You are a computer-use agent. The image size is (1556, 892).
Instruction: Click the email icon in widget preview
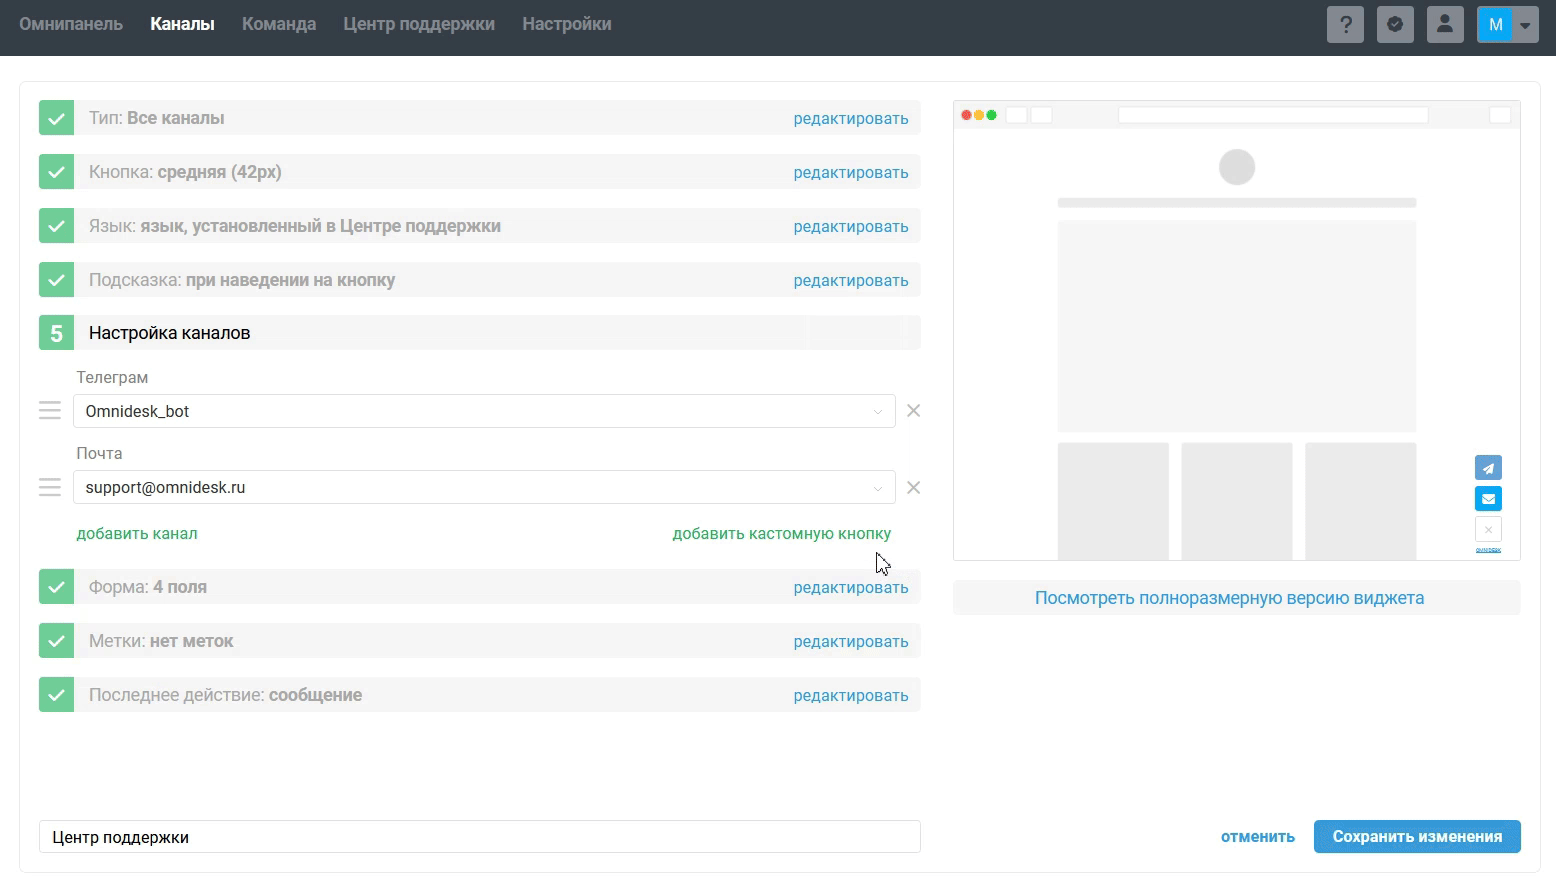click(1488, 499)
